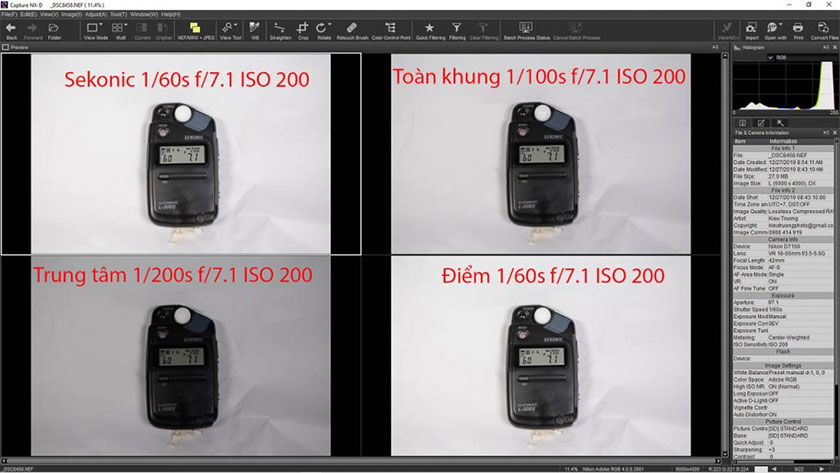Click the Camera Info section header
The image size is (840, 473).
pos(783,239)
